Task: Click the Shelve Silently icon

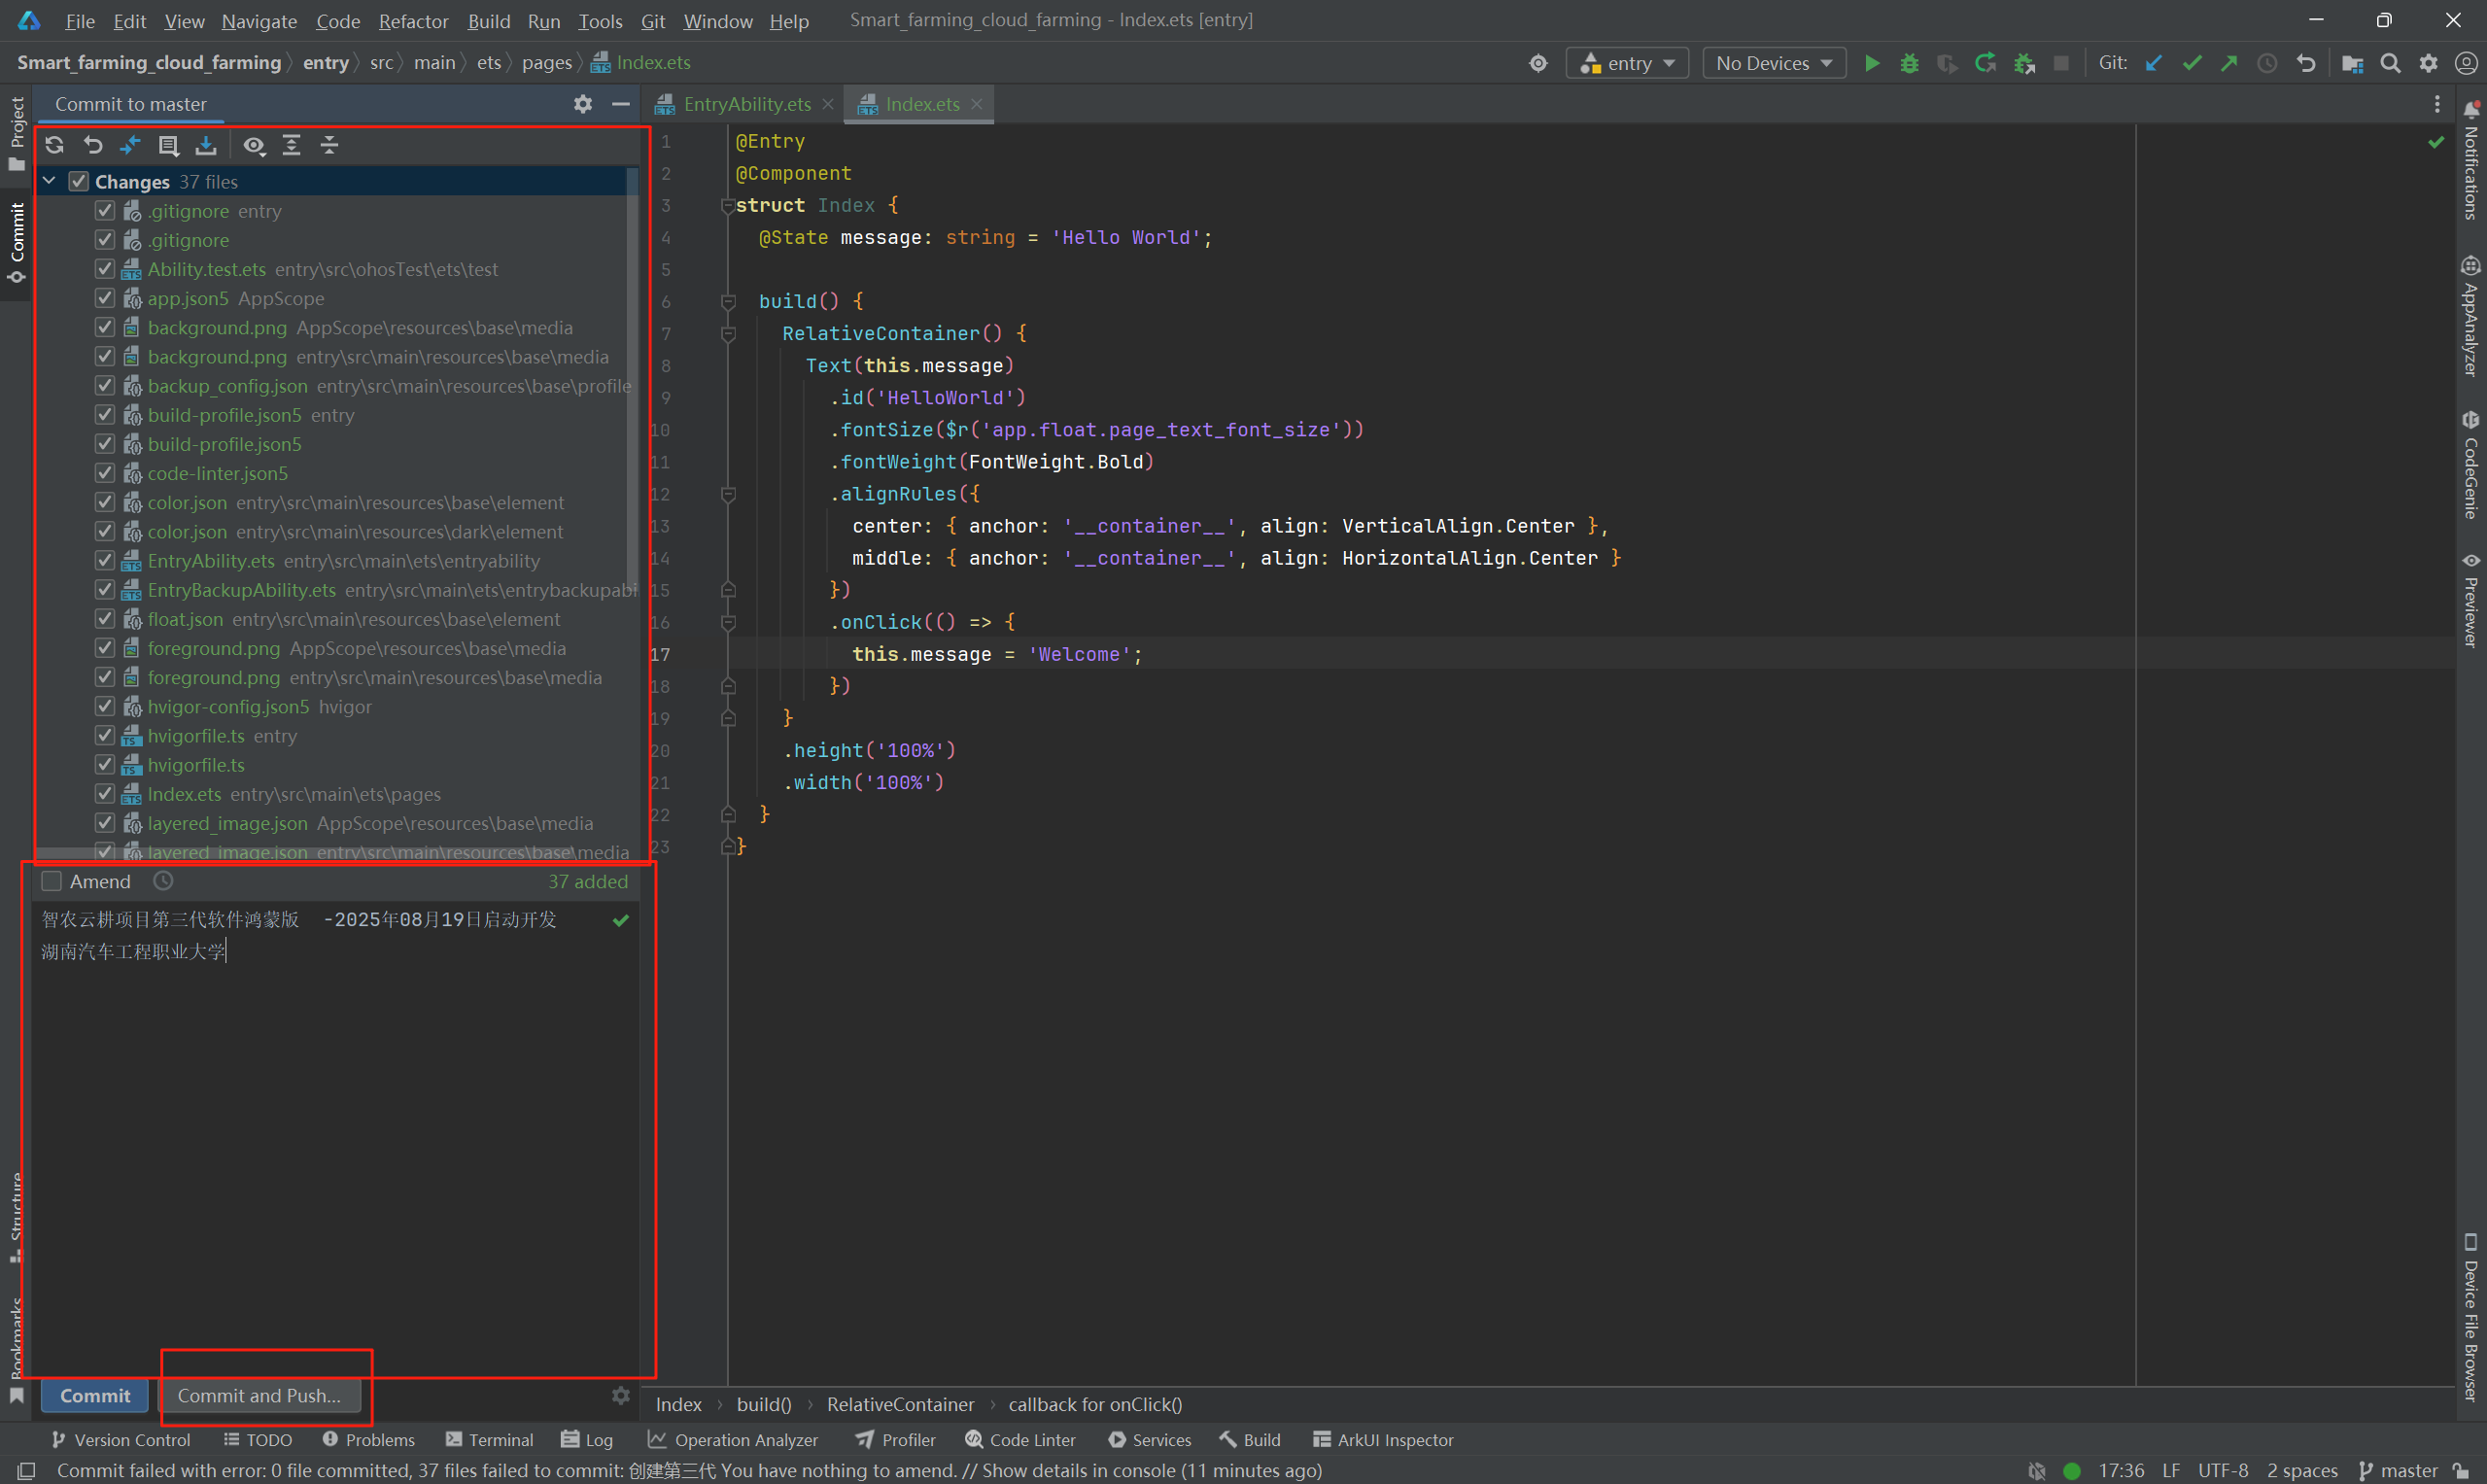Action: (206, 145)
